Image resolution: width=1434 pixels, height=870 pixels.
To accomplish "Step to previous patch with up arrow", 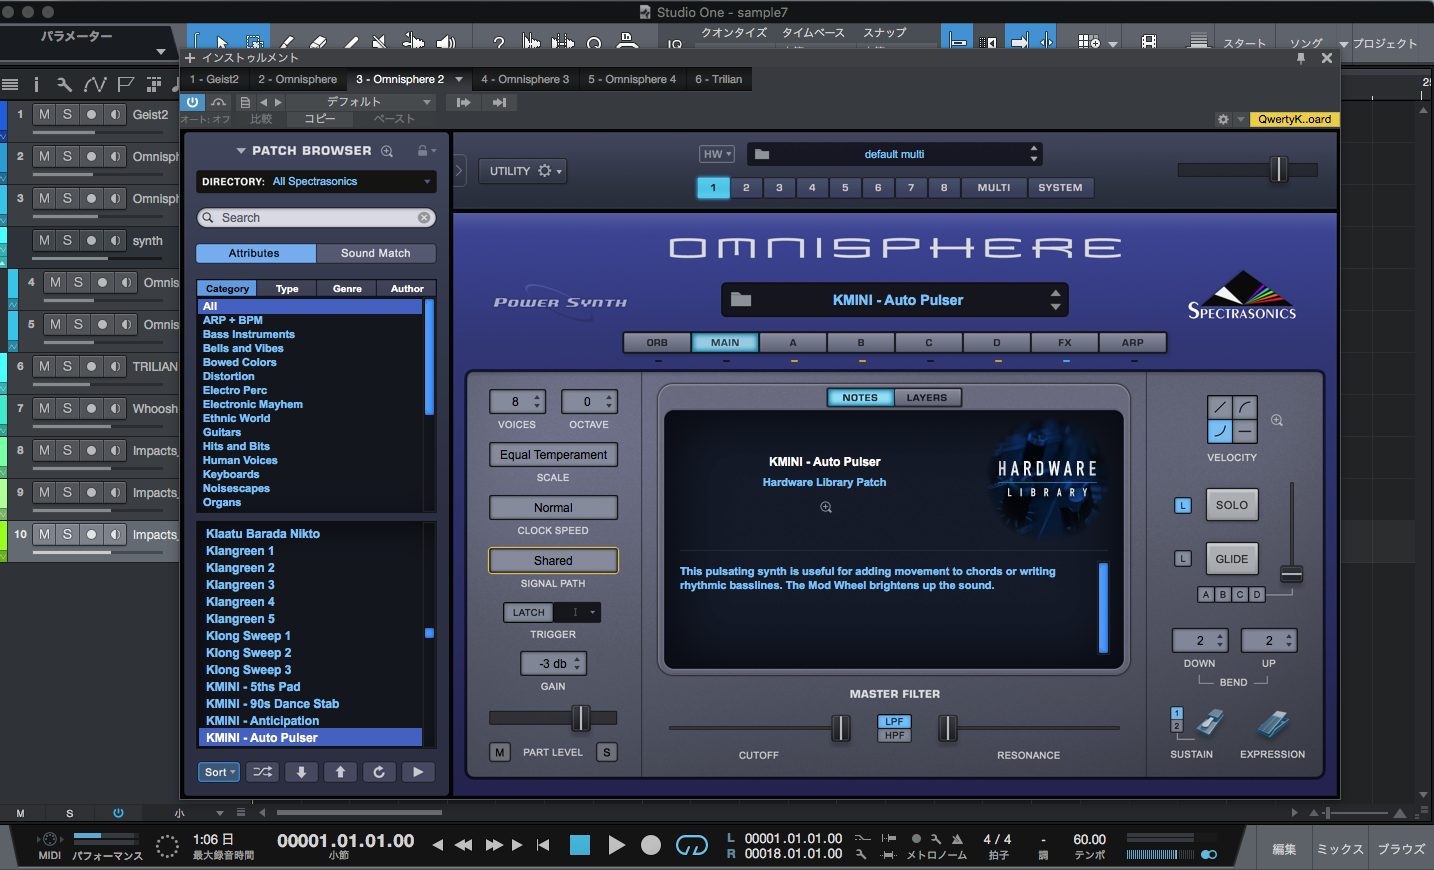I will [x=340, y=772].
